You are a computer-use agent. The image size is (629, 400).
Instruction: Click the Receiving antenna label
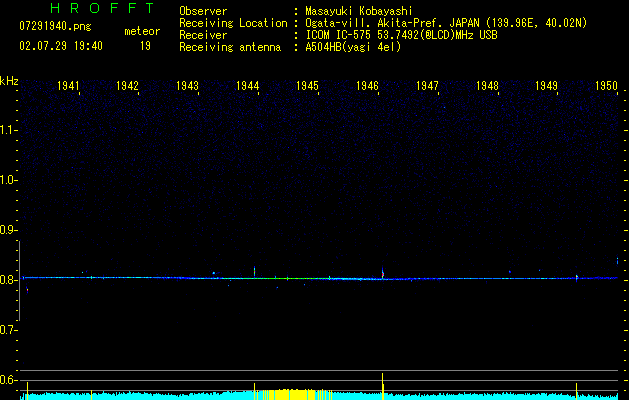click(x=230, y=47)
